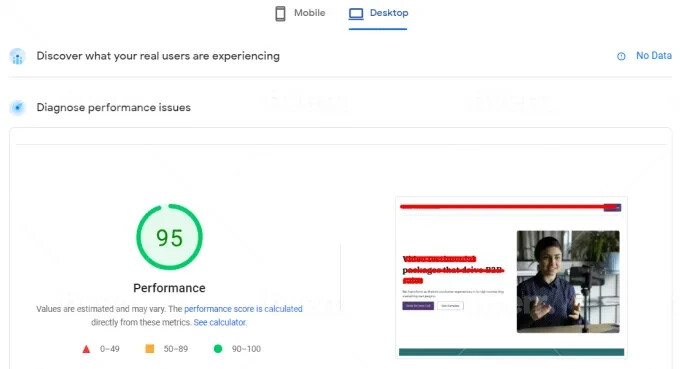Click the 95 performance score gauge
The image size is (680, 369).
coord(169,237)
